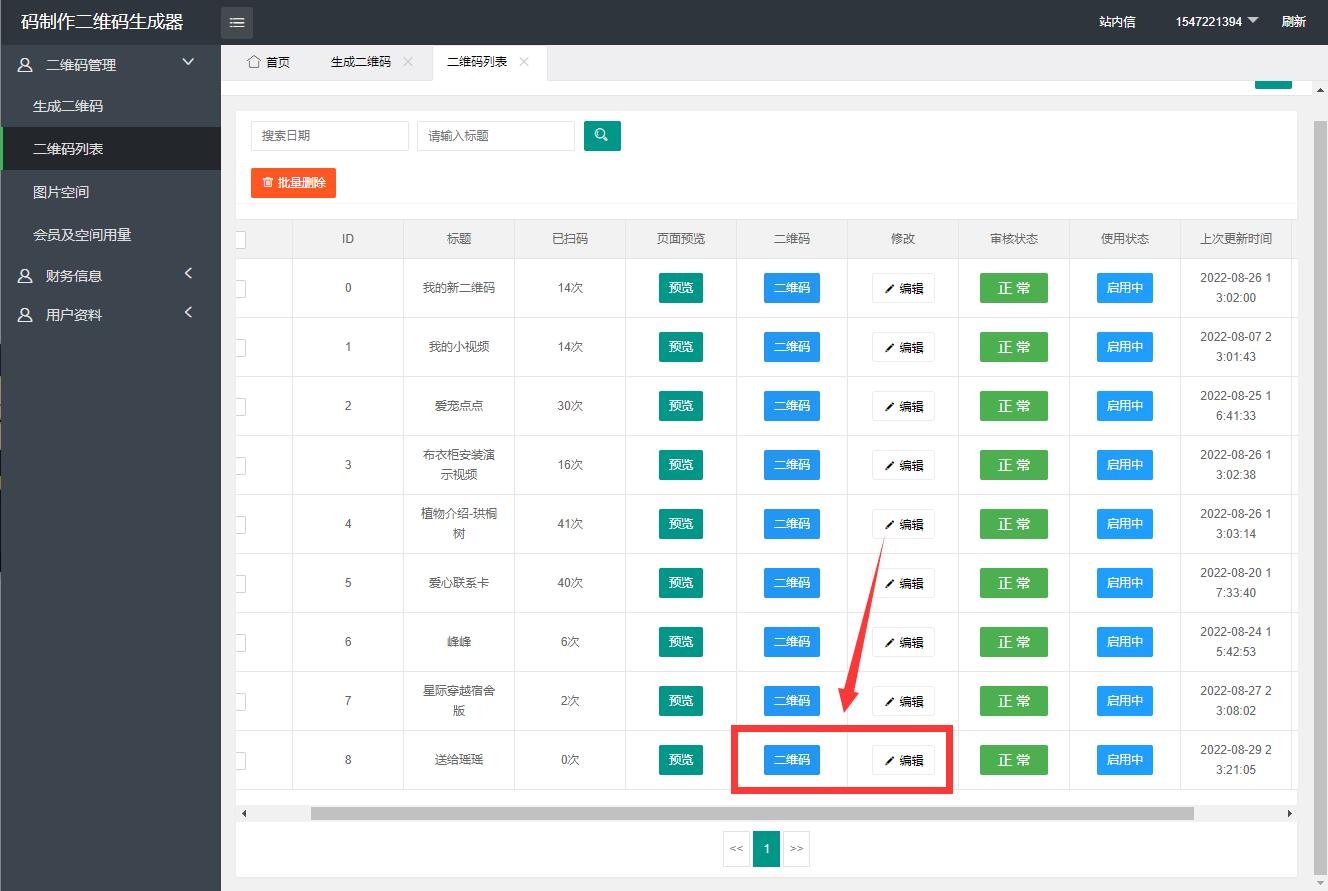Check the row checkbox for 送给瑶瑶

[x=240, y=760]
